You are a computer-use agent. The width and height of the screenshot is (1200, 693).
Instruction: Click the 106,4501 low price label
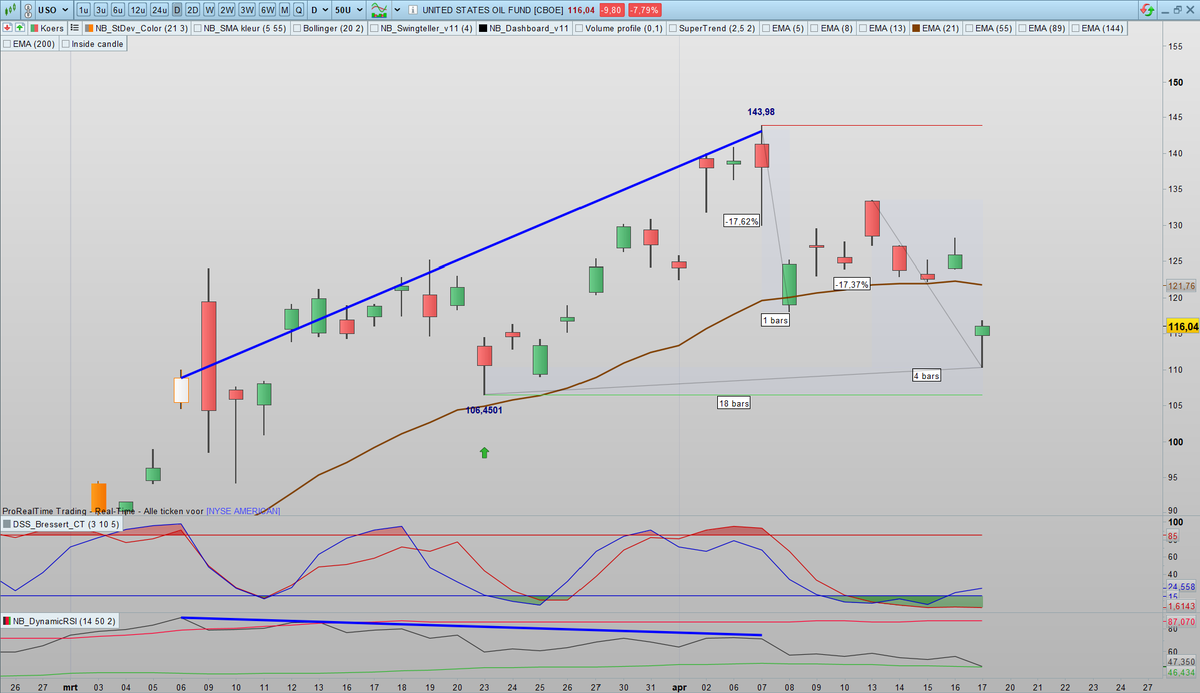(484, 410)
